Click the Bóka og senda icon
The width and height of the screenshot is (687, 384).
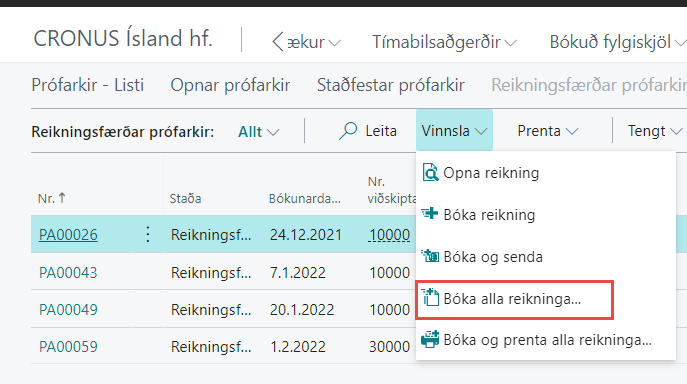pyautogui.click(x=430, y=256)
